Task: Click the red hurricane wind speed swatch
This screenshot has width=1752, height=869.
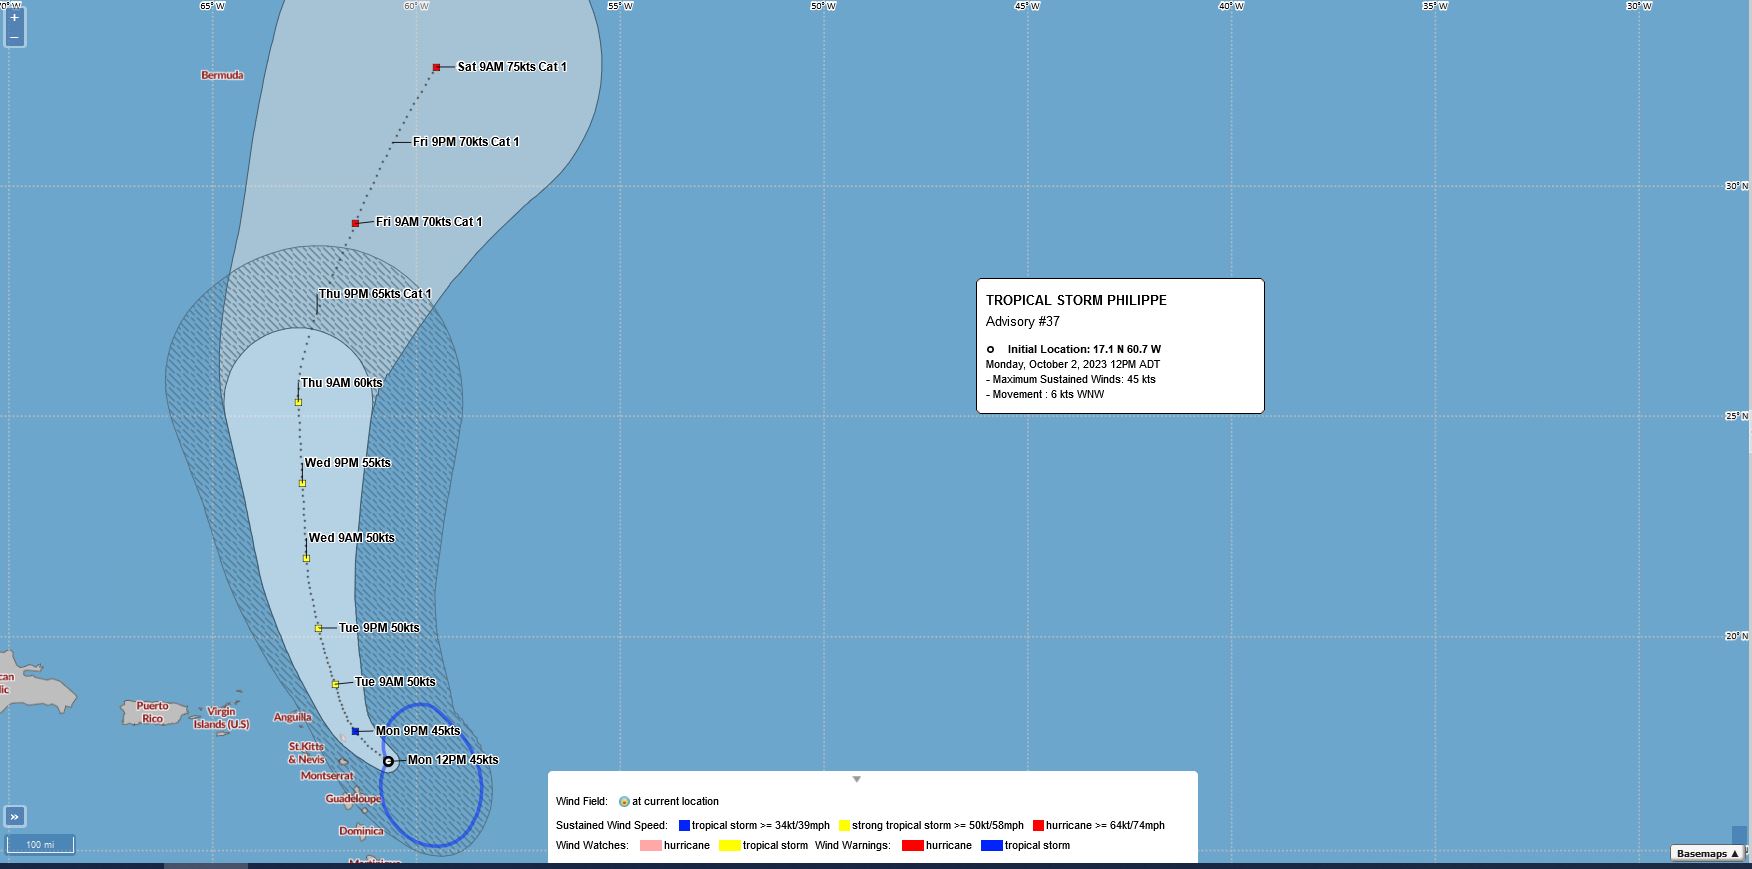Action: coord(1038,826)
